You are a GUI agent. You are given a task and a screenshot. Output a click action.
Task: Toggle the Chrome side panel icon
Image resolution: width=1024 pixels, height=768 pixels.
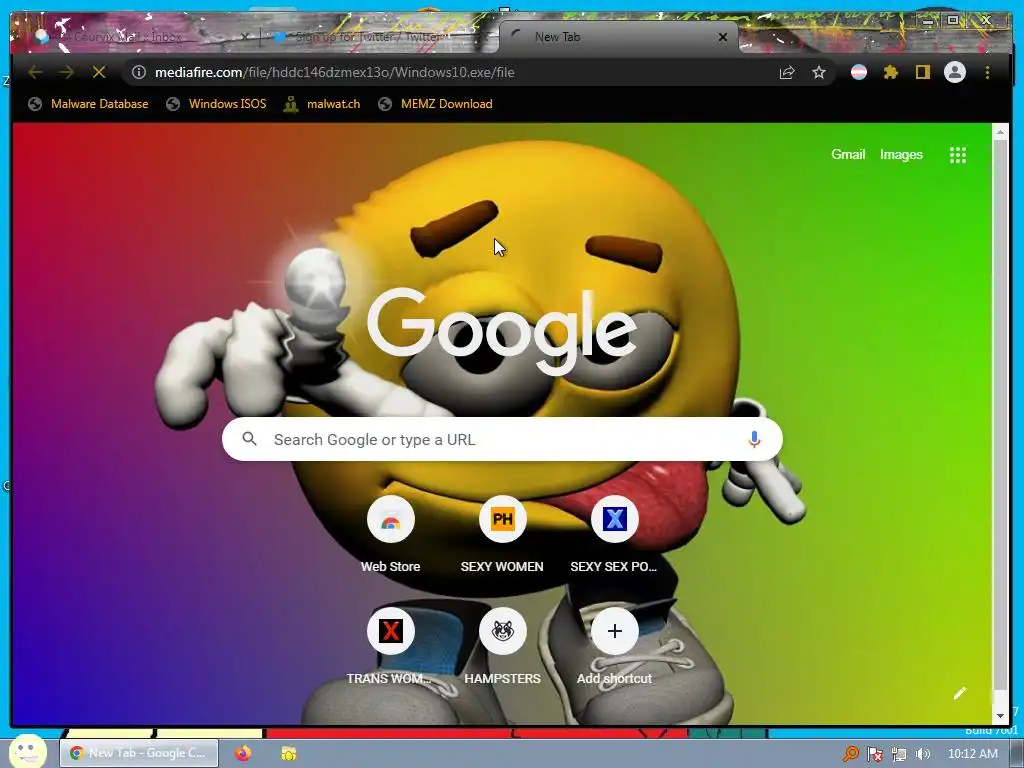click(x=922, y=72)
